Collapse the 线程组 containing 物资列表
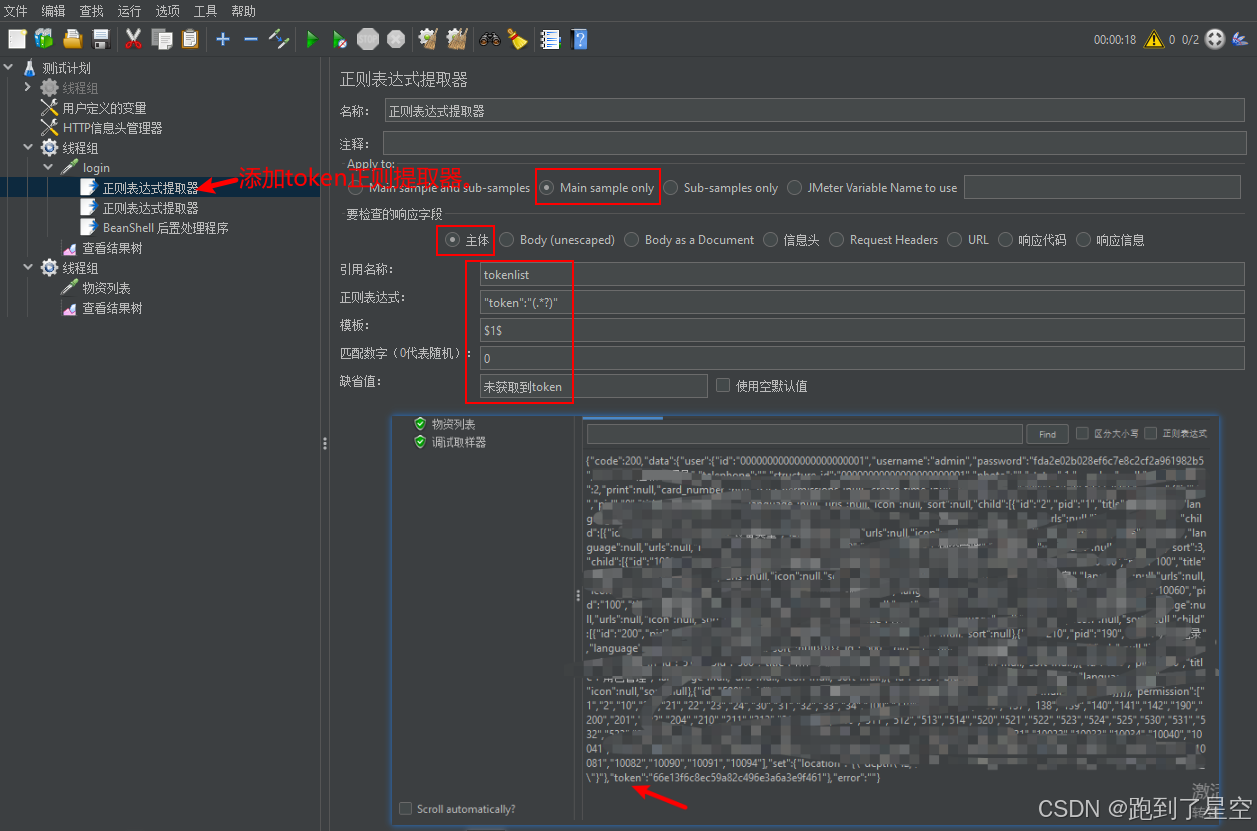 28,268
